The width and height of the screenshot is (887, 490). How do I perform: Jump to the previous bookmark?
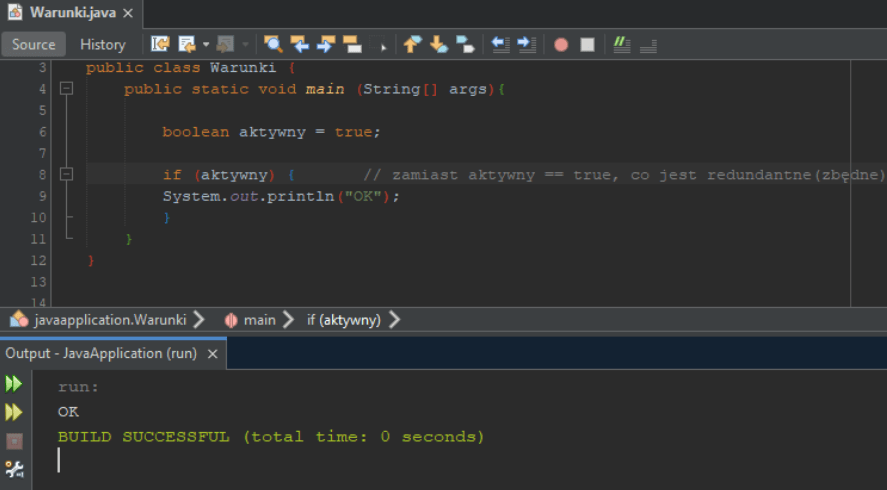click(412, 44)
